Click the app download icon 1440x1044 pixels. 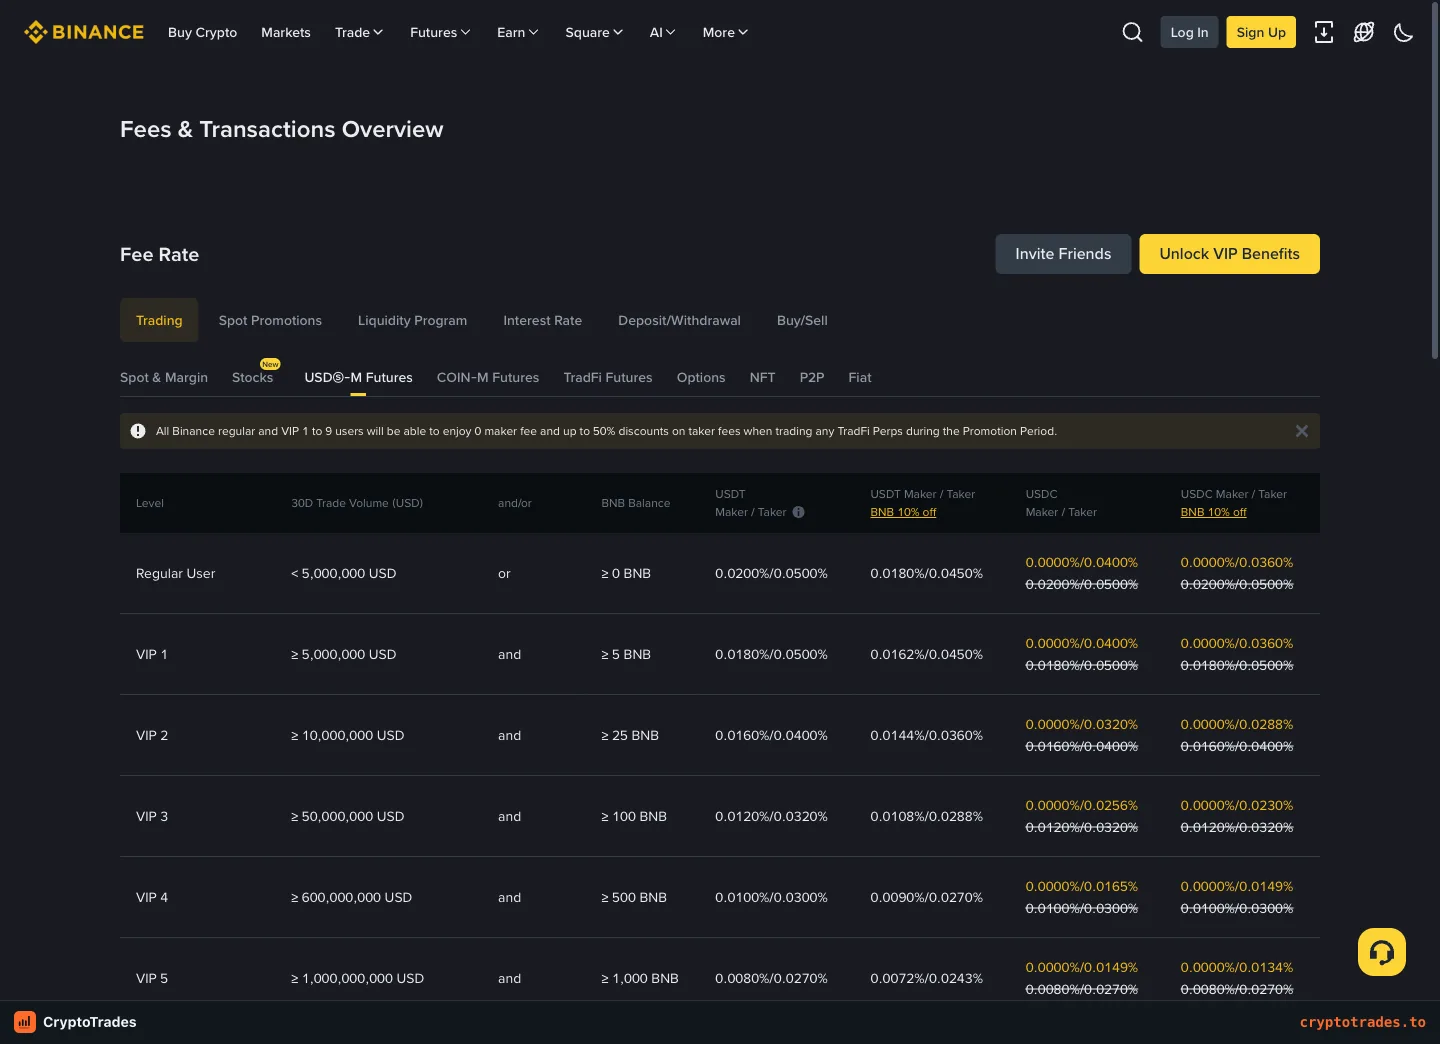tap(1324, 32)
